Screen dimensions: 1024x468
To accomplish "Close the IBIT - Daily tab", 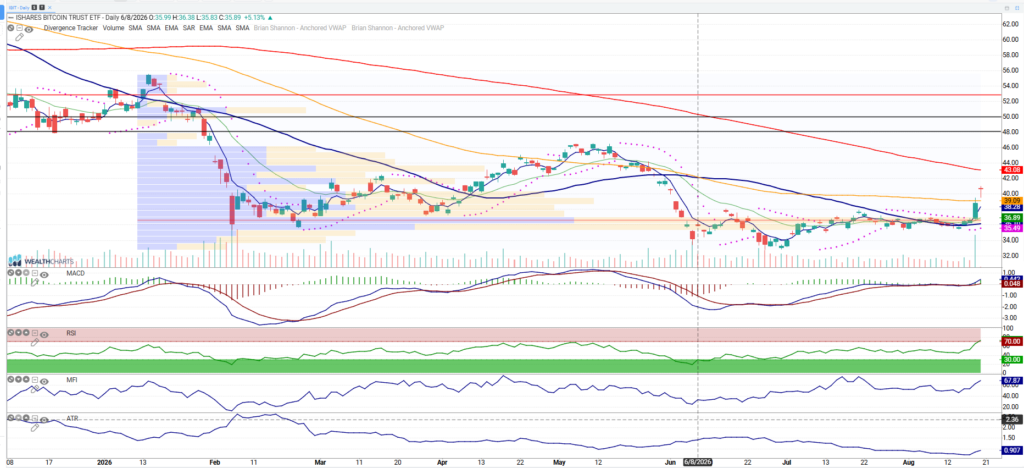I will tap(50, 7).
